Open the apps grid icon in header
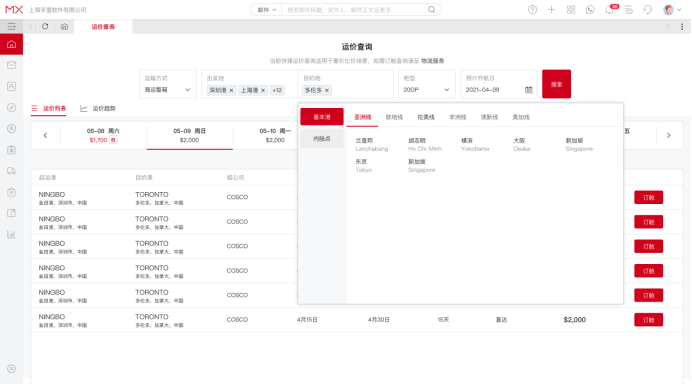The width and height of the screenshot is (692, 384). 571,10
